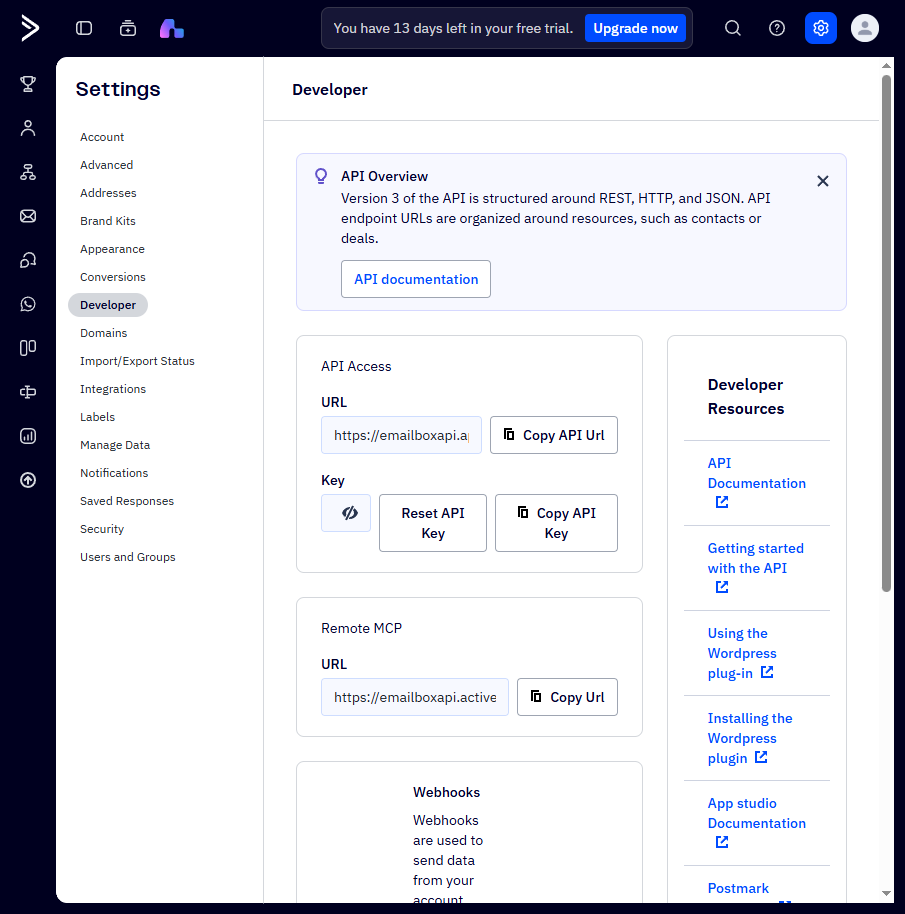Open the quick-add briefcase icon
The height and width of the screenshot is (914, 905).
(x=128, y=28)
